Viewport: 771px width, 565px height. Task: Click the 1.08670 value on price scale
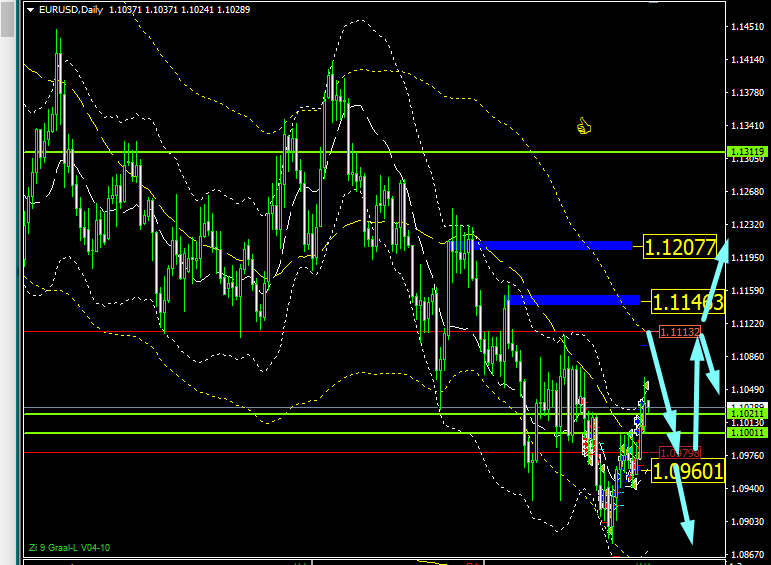pyautogui.click(x=748, y=554)
